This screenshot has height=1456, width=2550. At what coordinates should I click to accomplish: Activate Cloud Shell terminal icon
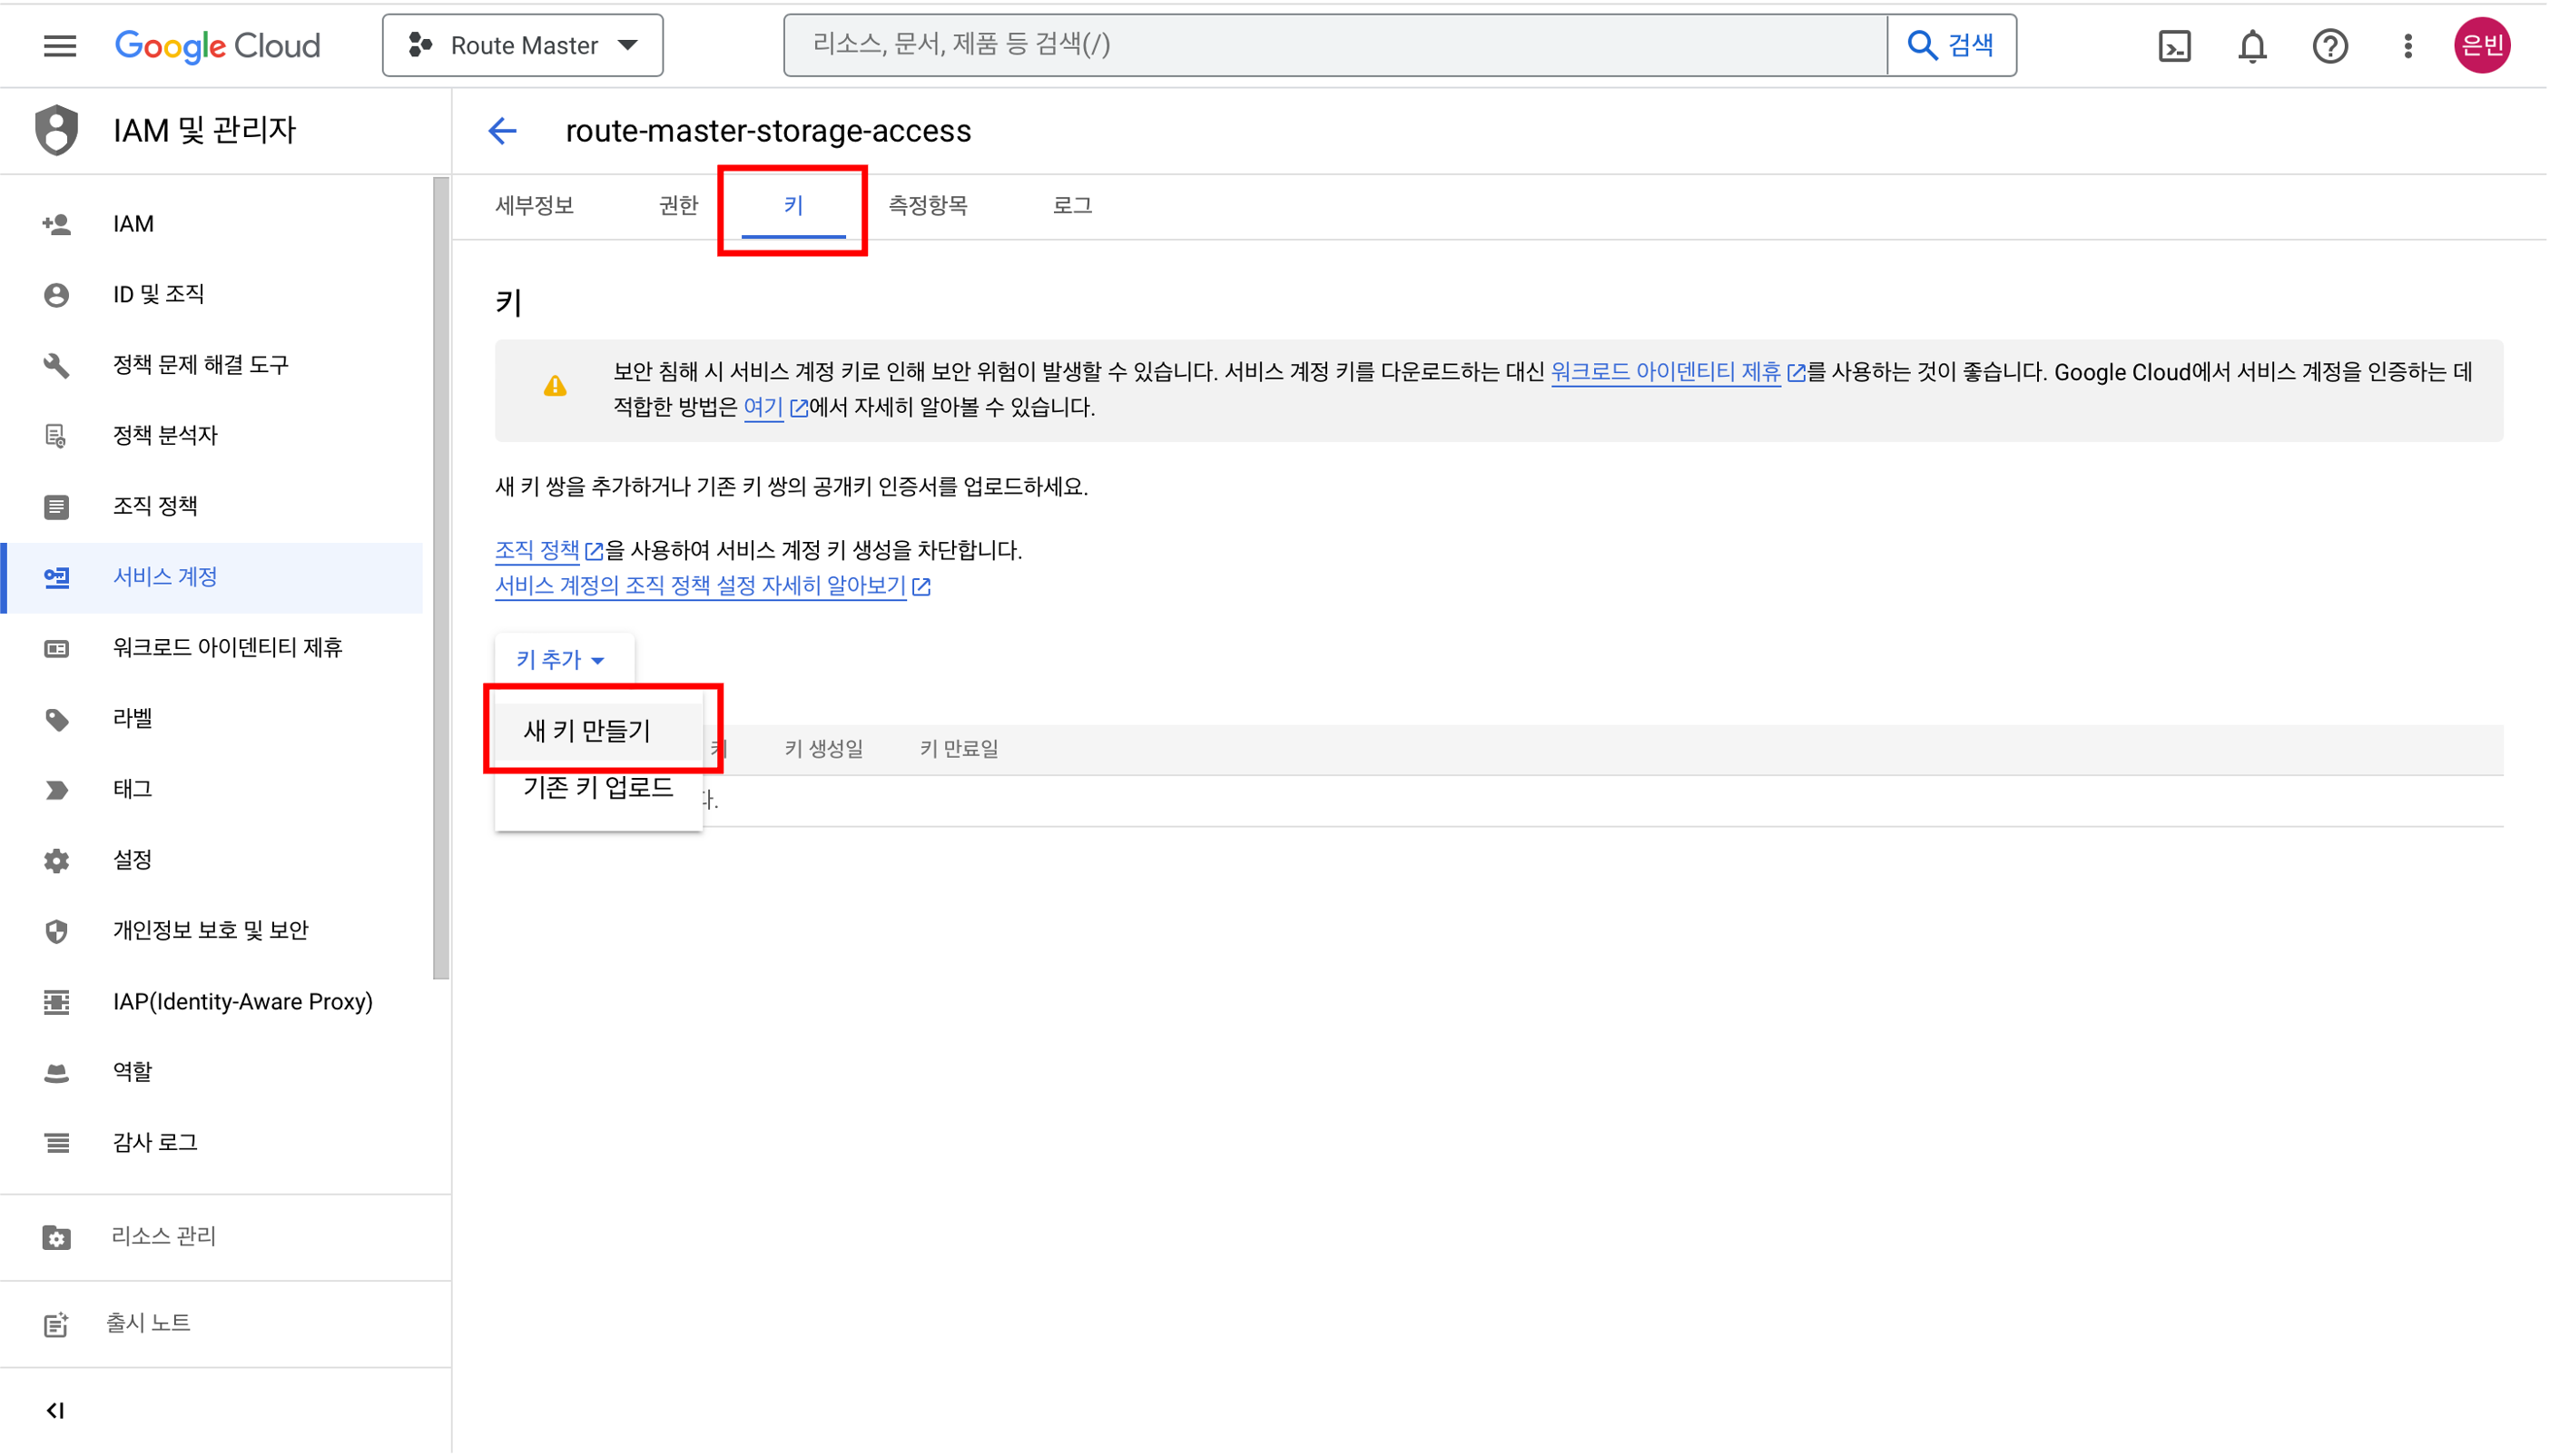2174,46
